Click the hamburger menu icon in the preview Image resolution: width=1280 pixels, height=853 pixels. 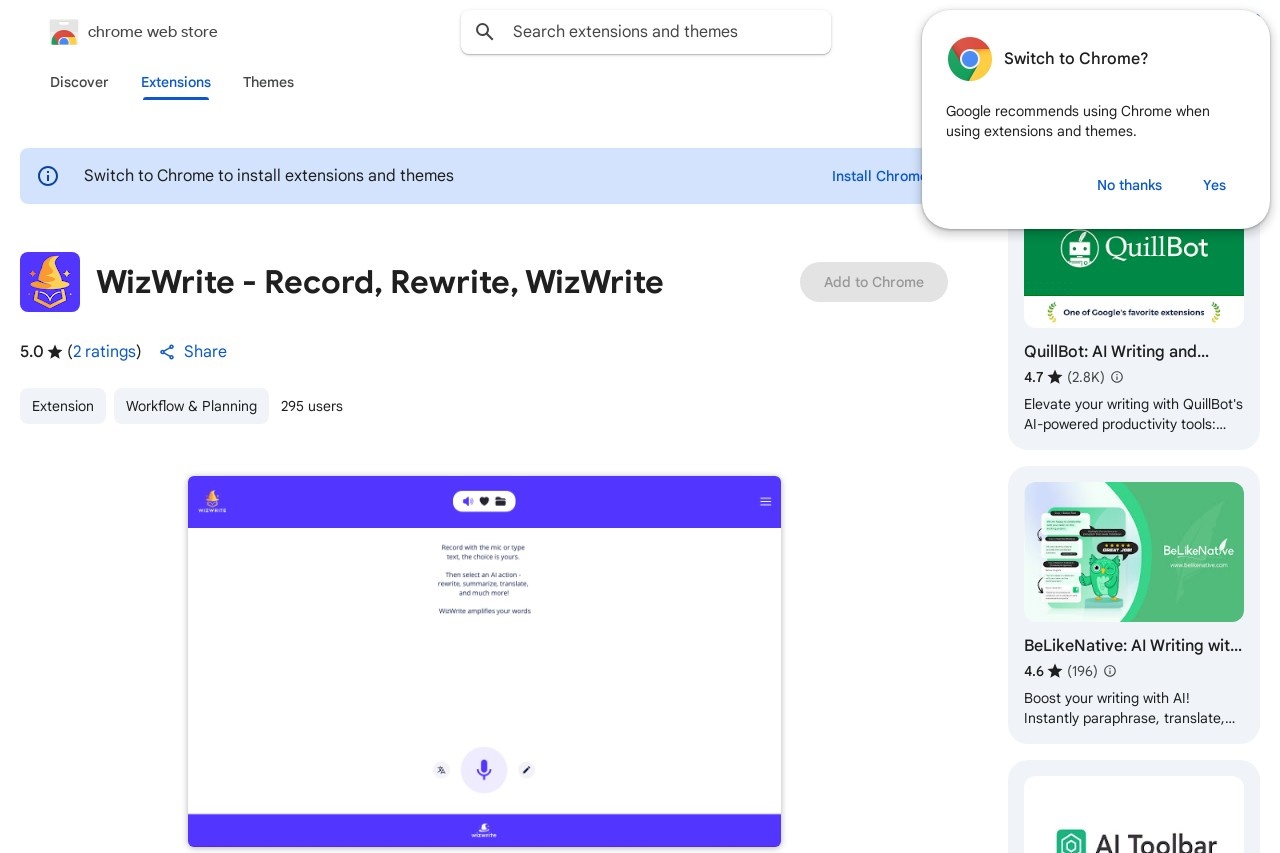765,502
